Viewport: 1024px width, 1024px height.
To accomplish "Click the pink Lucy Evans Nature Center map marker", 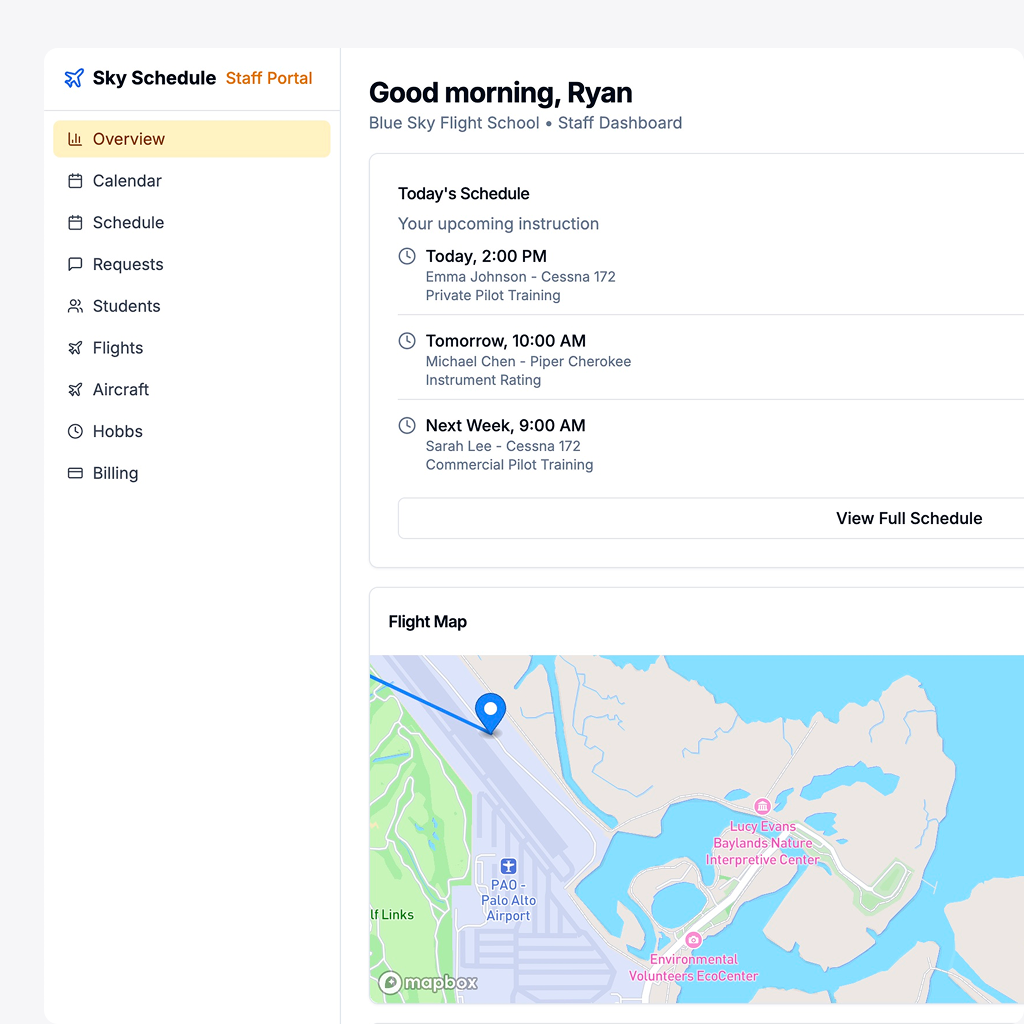I will tap(762, 806).
